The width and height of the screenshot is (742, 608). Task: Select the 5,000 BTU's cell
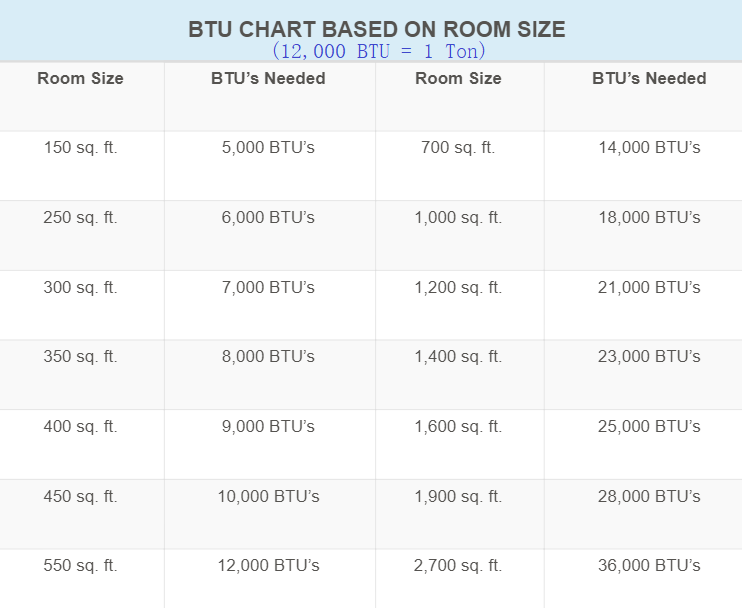268,148
